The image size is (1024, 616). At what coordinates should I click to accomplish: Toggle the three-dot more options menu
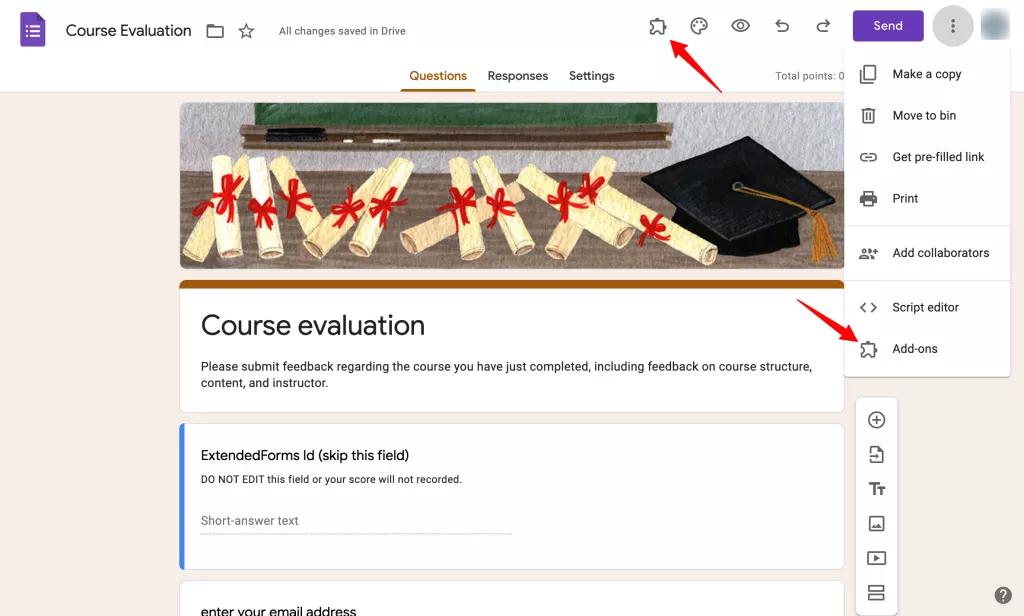(953, 26)
